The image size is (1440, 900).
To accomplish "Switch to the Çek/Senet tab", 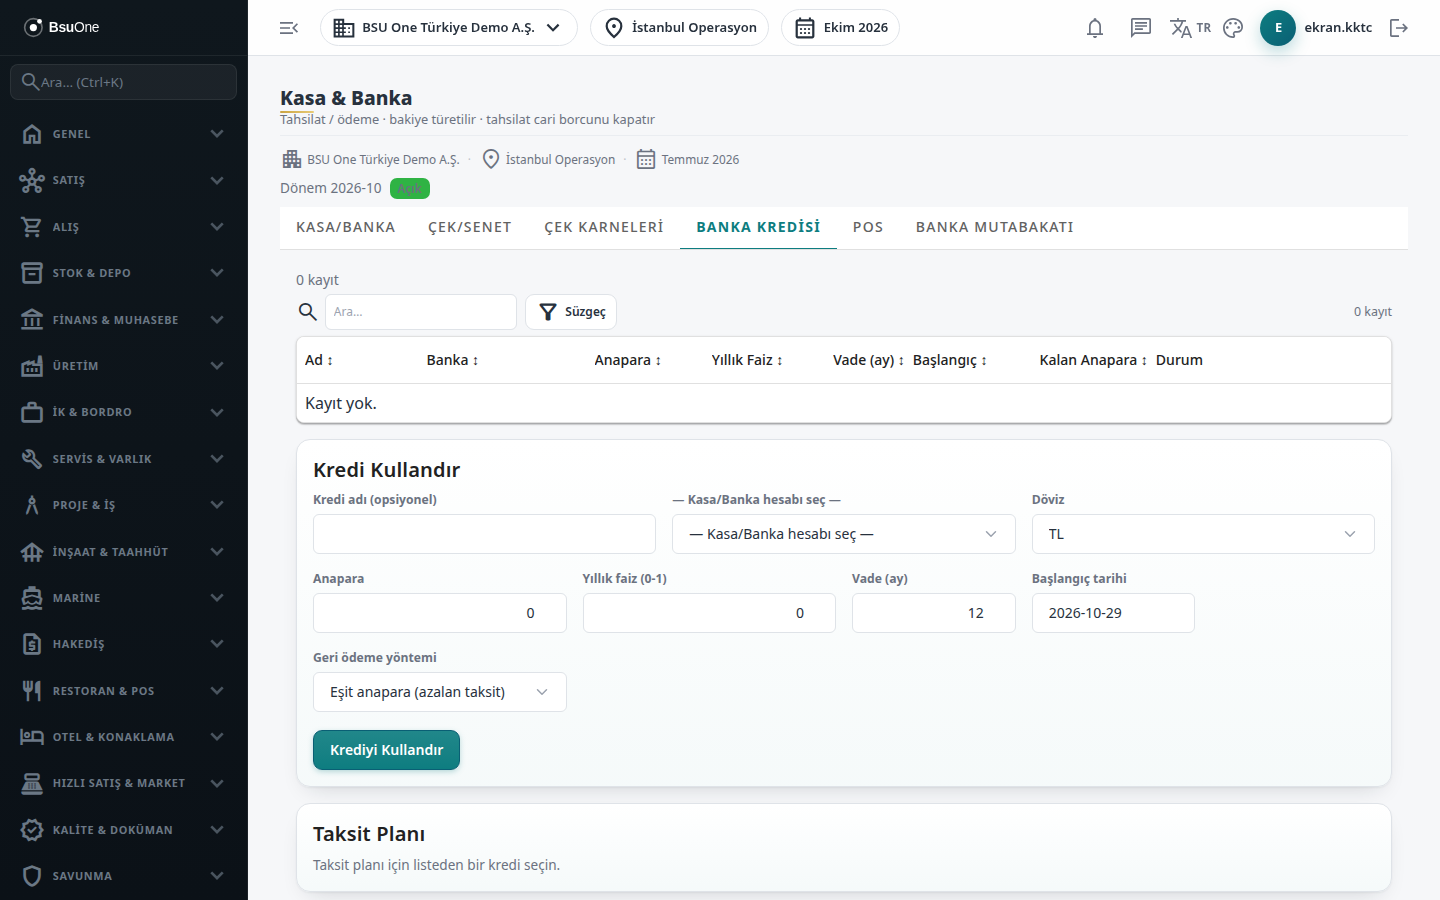I will coord(470,227).
